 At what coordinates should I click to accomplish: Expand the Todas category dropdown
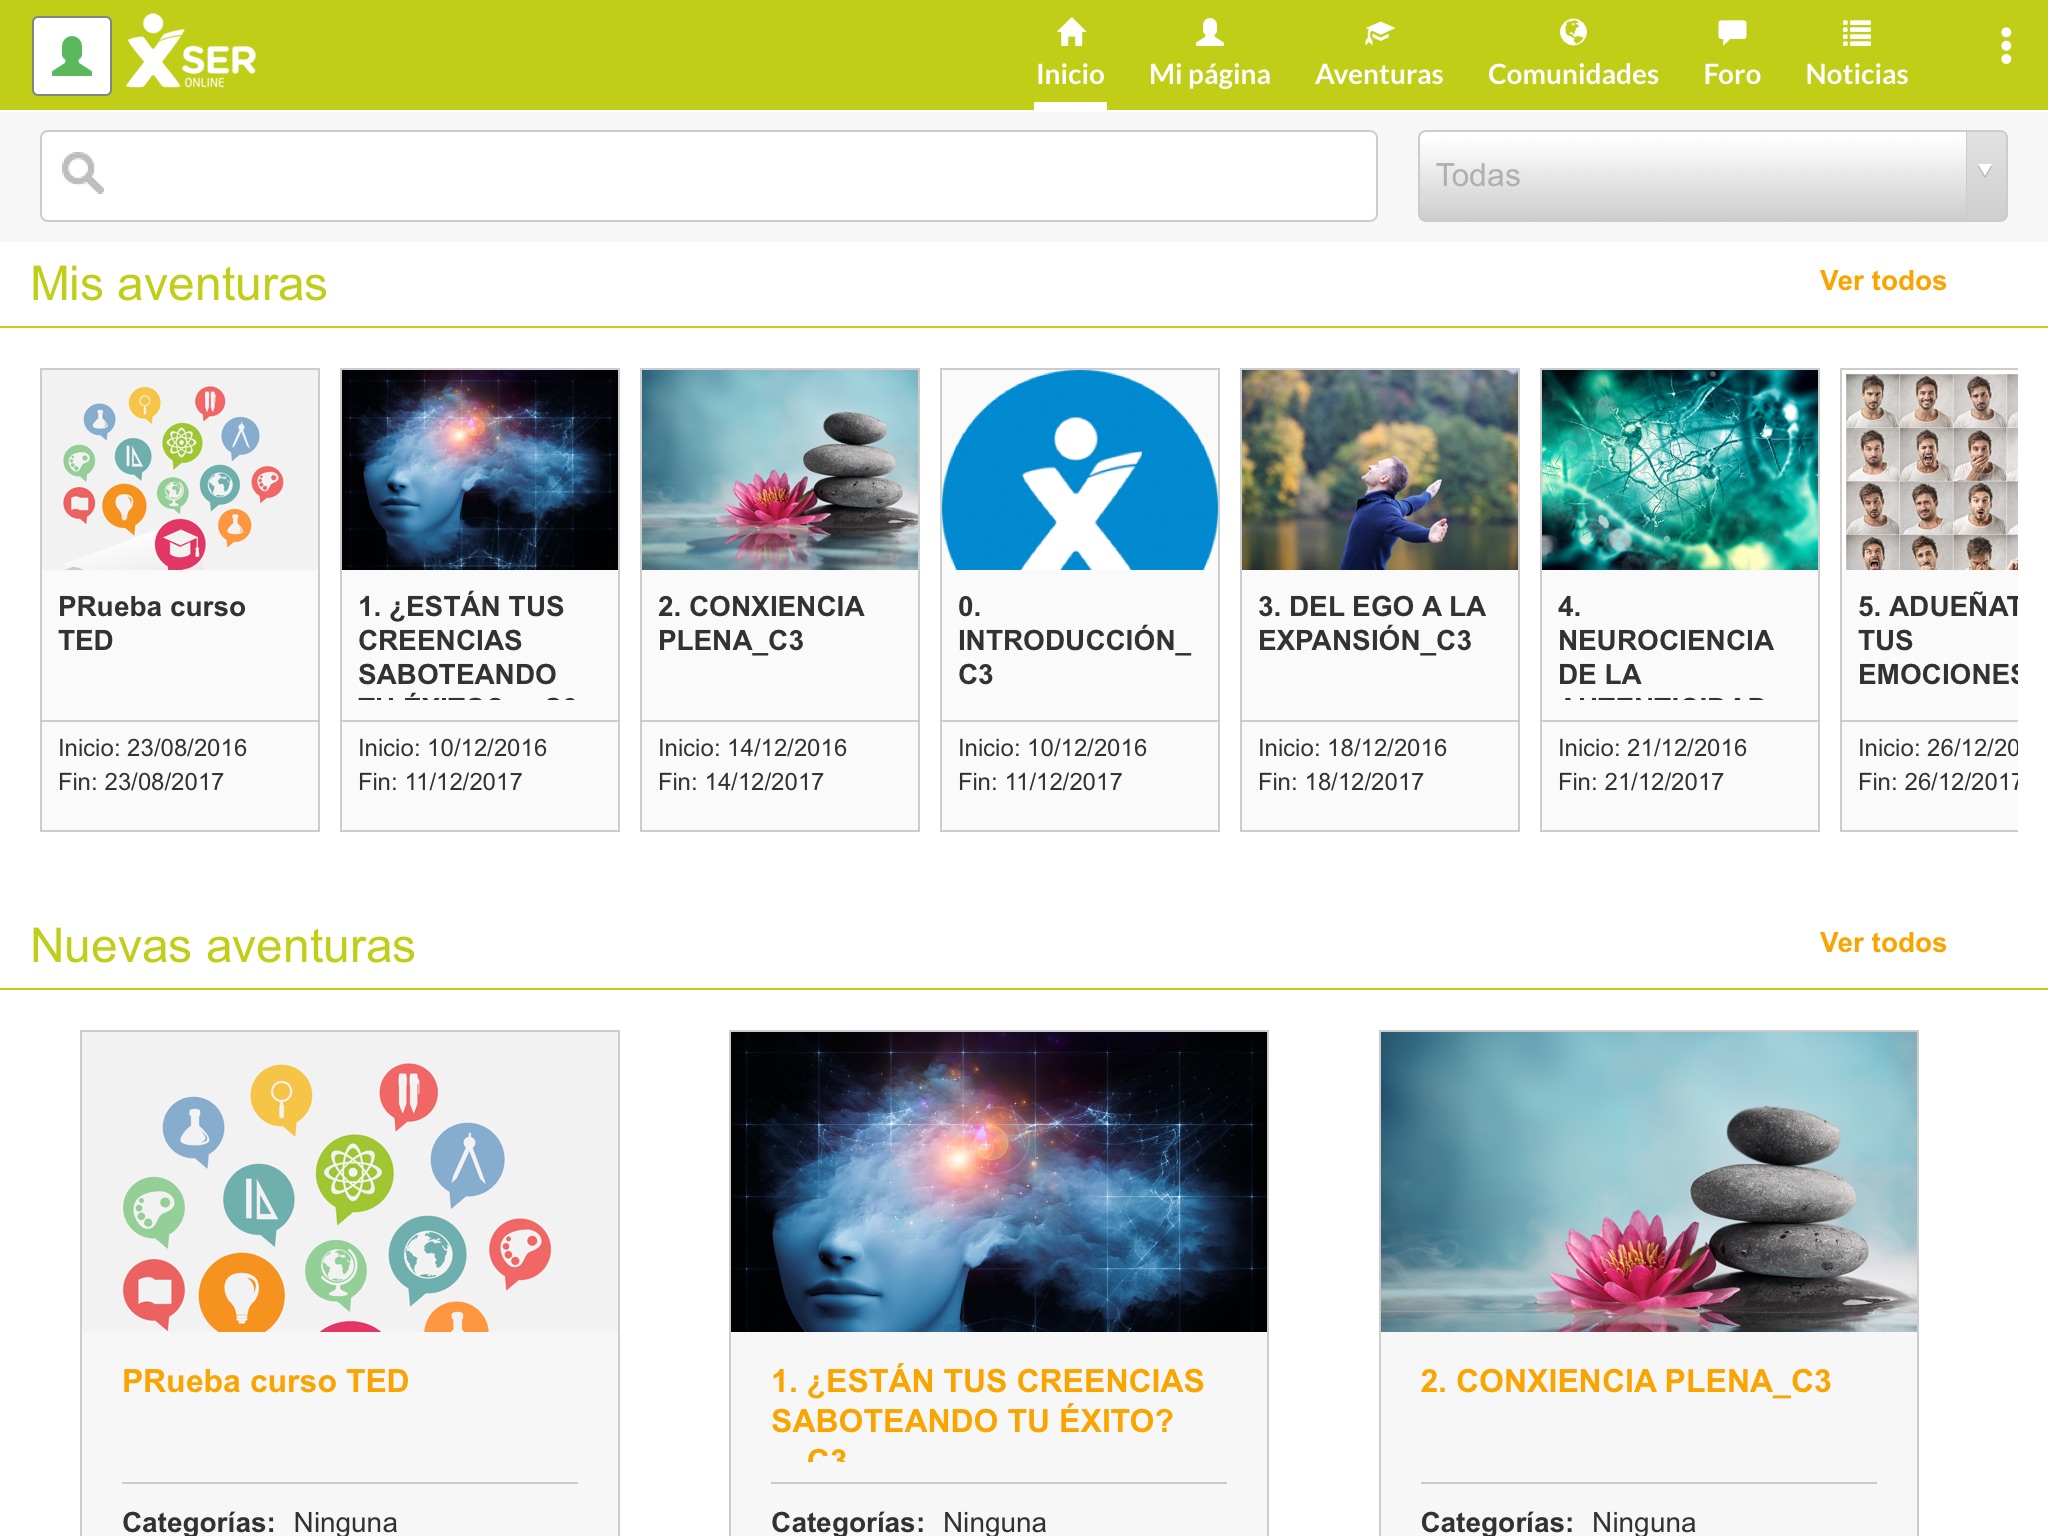pyautogui.click(x=1690, y=175)
